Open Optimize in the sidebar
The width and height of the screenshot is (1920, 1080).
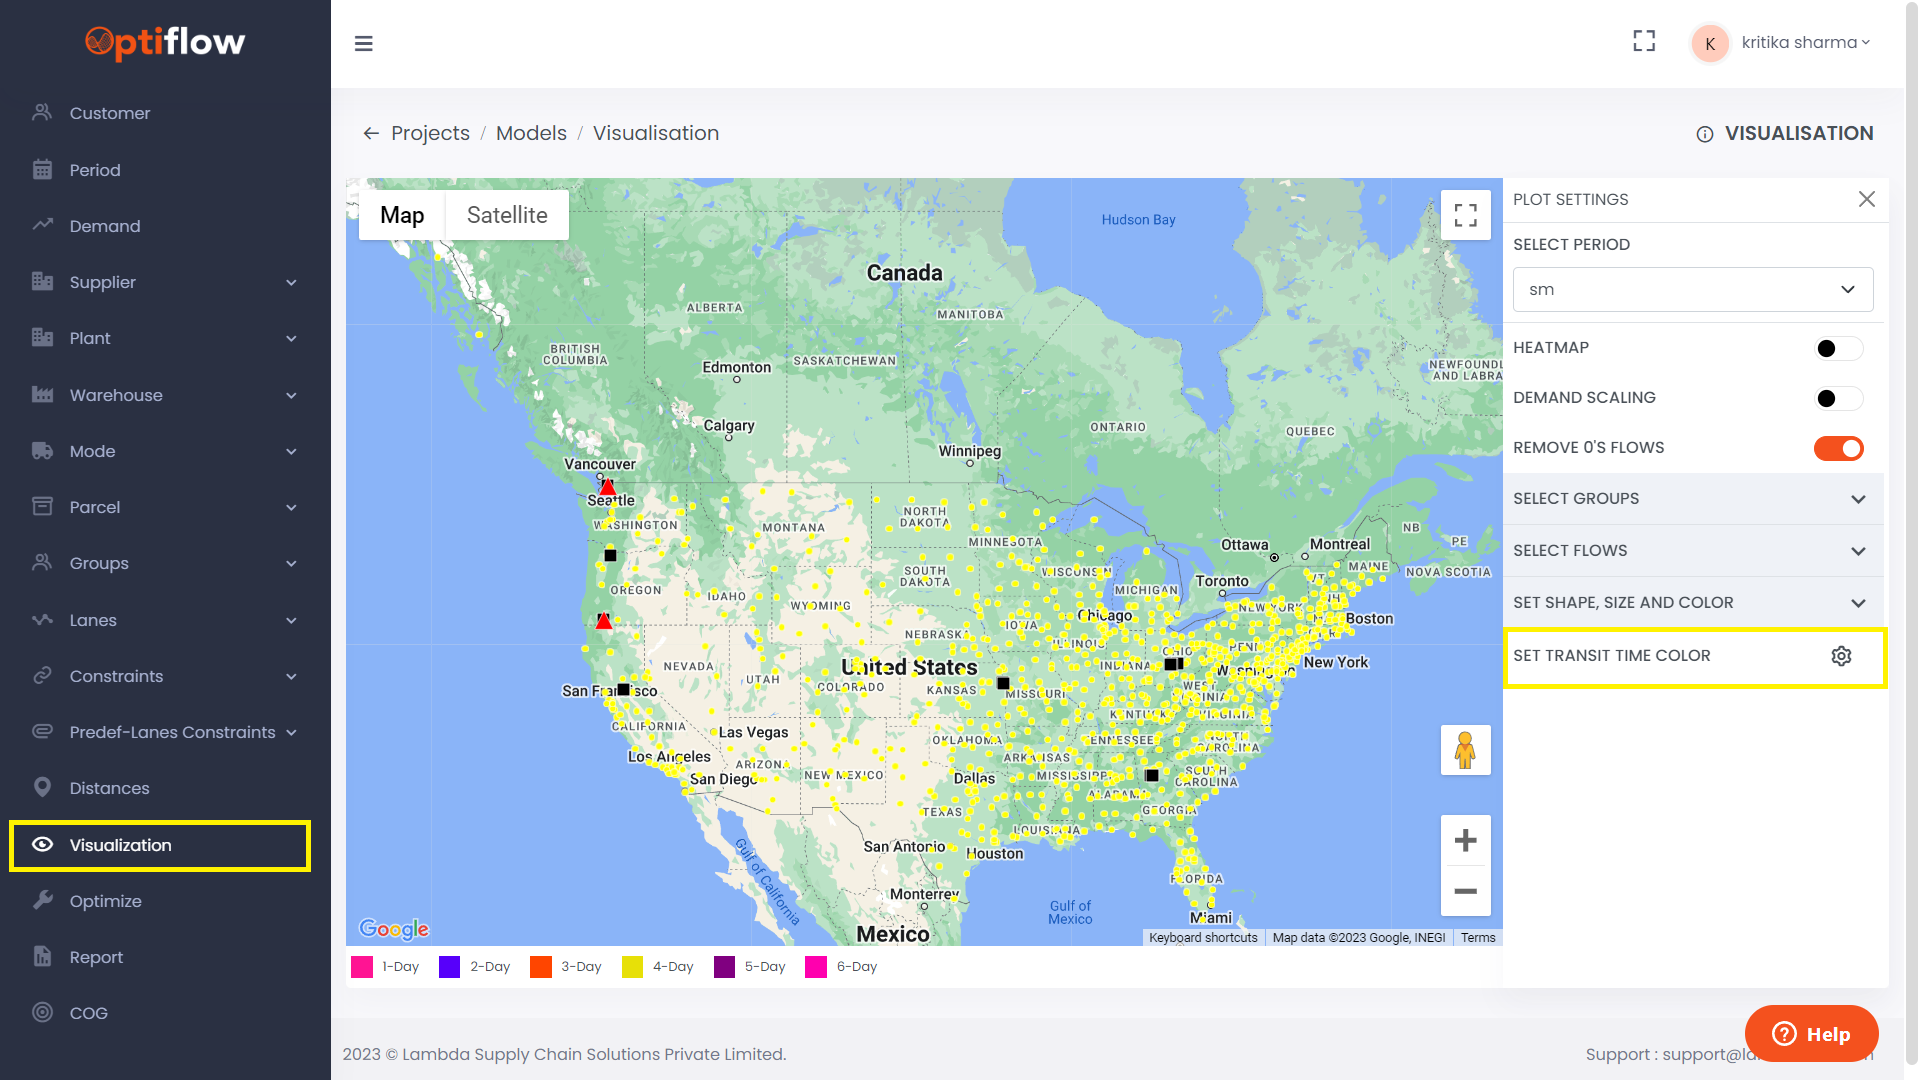point(105,901)
